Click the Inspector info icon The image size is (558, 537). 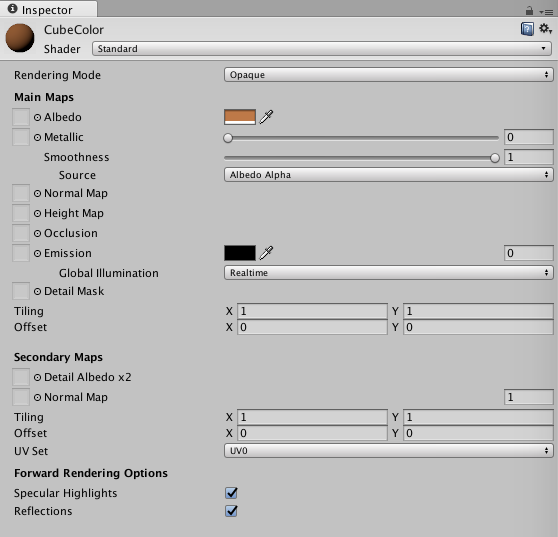12,9
